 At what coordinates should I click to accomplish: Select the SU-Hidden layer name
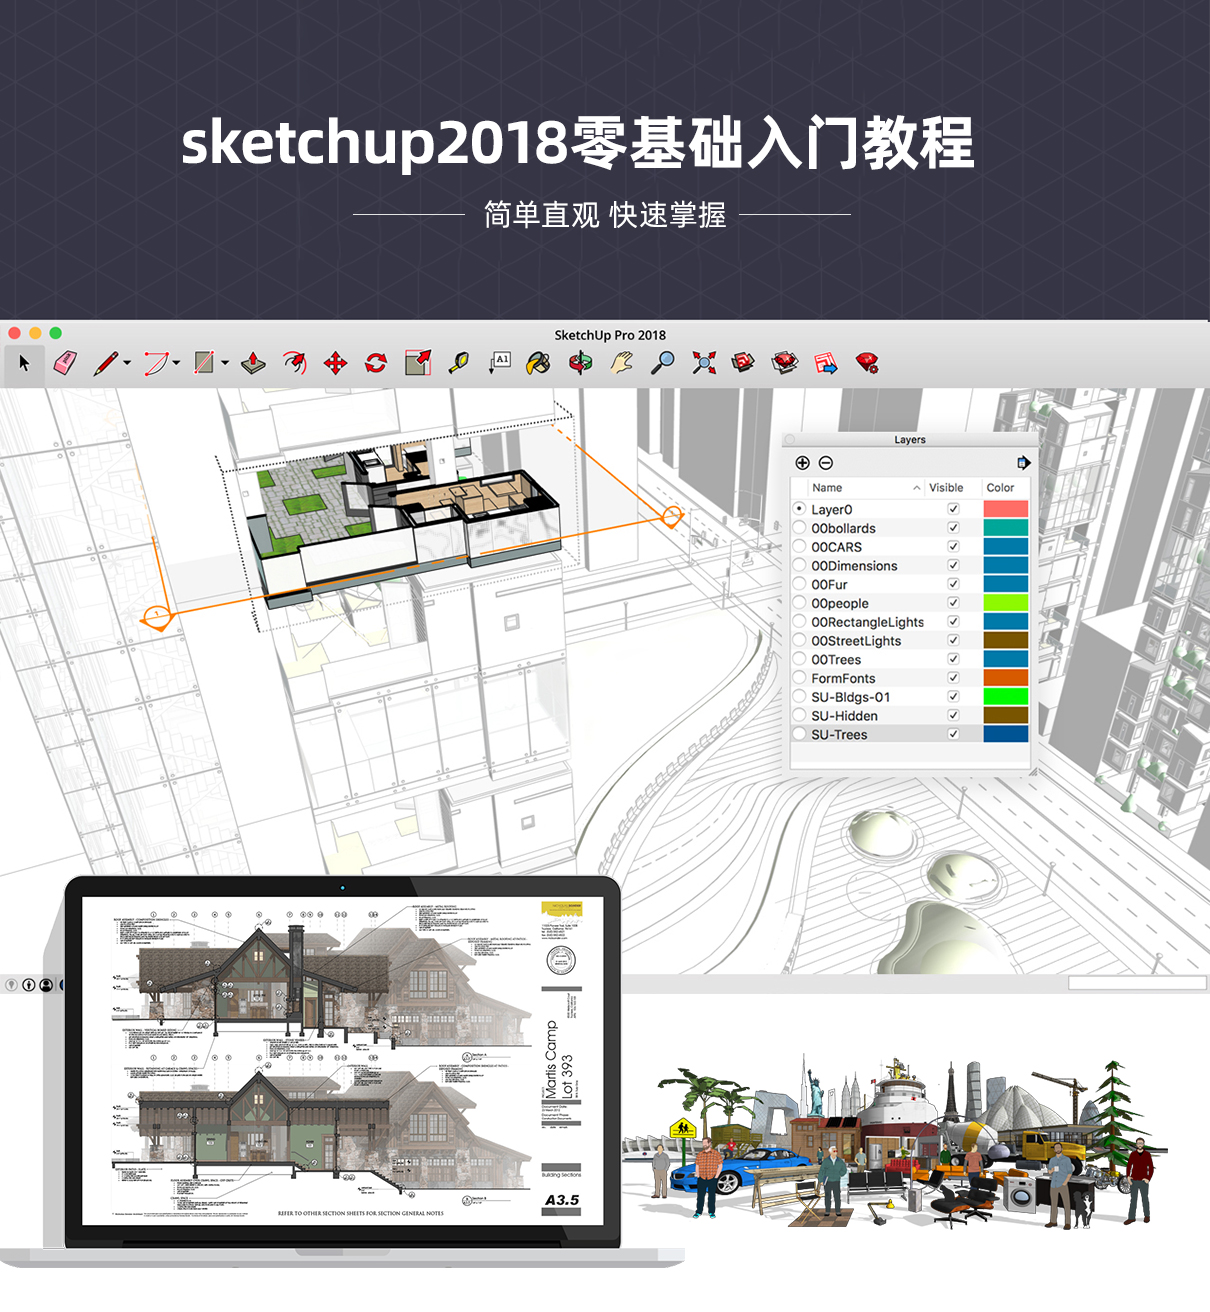pyautogui.click(x=844, y=716)
